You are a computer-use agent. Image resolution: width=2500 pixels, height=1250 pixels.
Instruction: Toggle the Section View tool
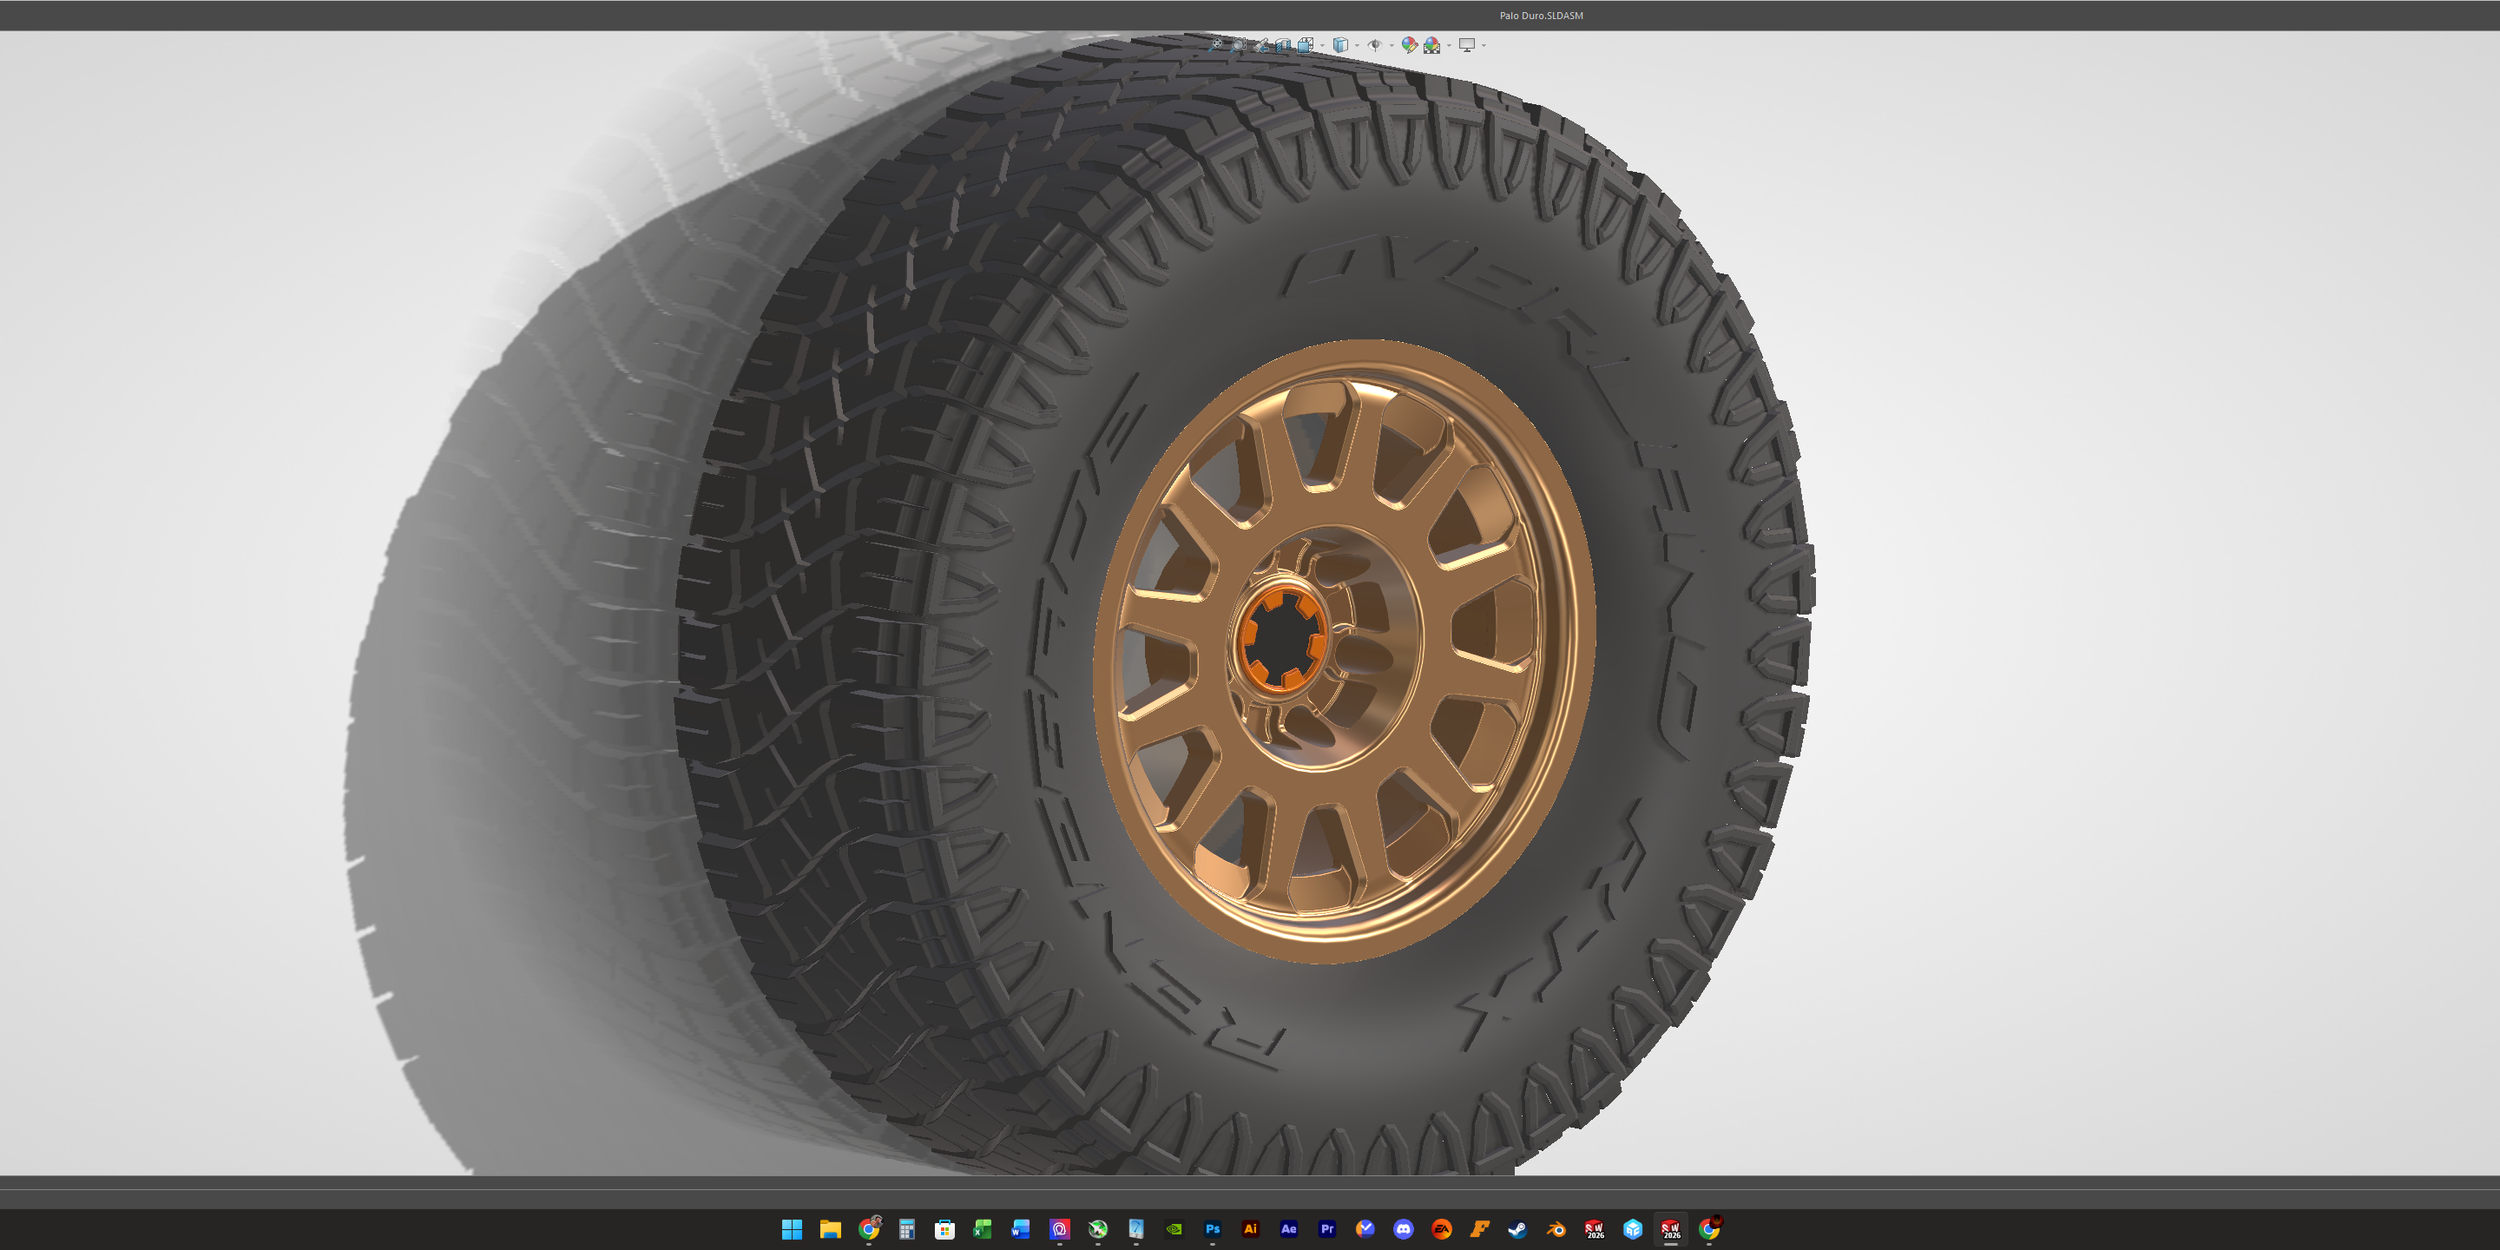coord(1283,45)
